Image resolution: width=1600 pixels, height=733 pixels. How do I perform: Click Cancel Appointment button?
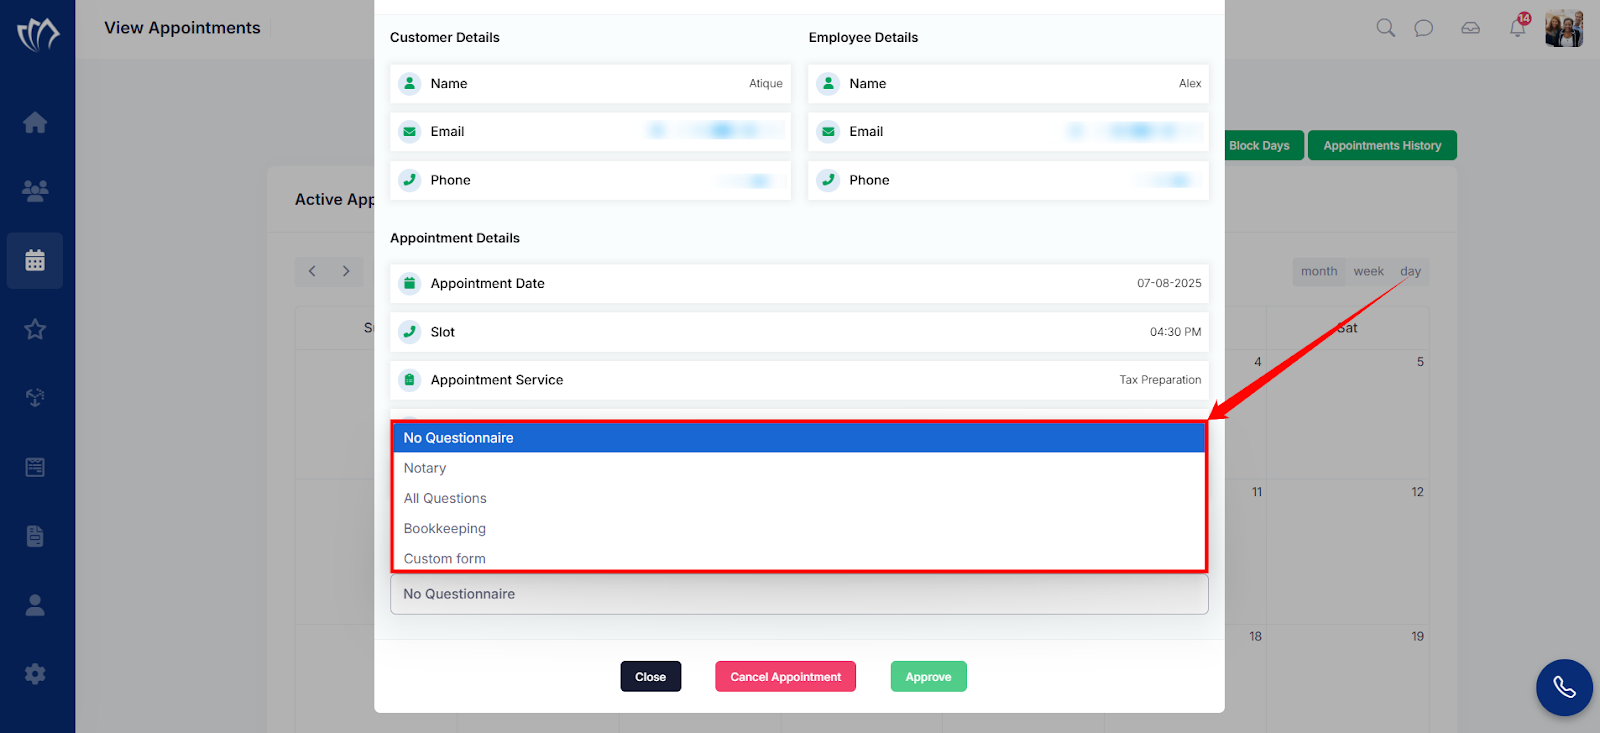785,677
